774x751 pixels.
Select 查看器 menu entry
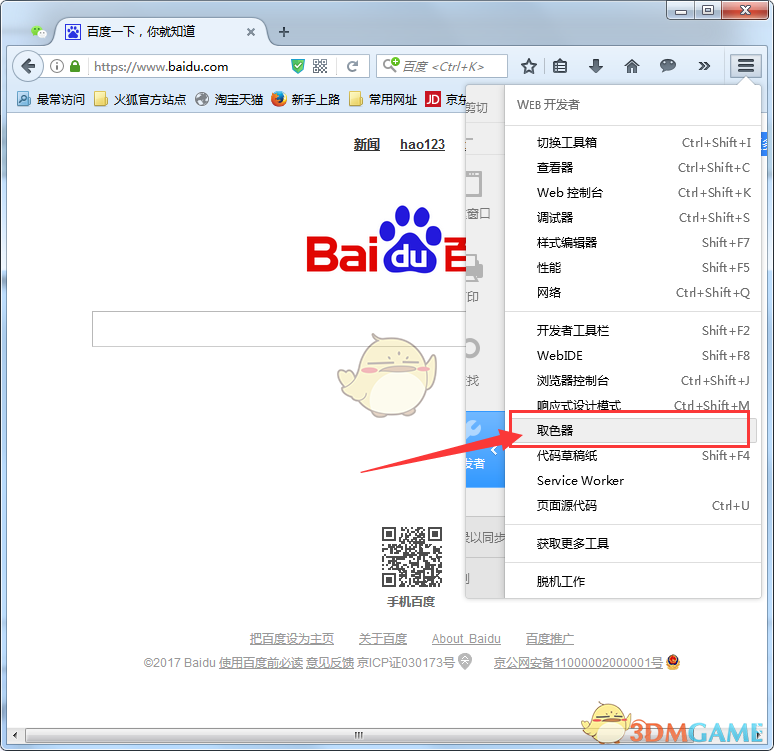(632, 168)
